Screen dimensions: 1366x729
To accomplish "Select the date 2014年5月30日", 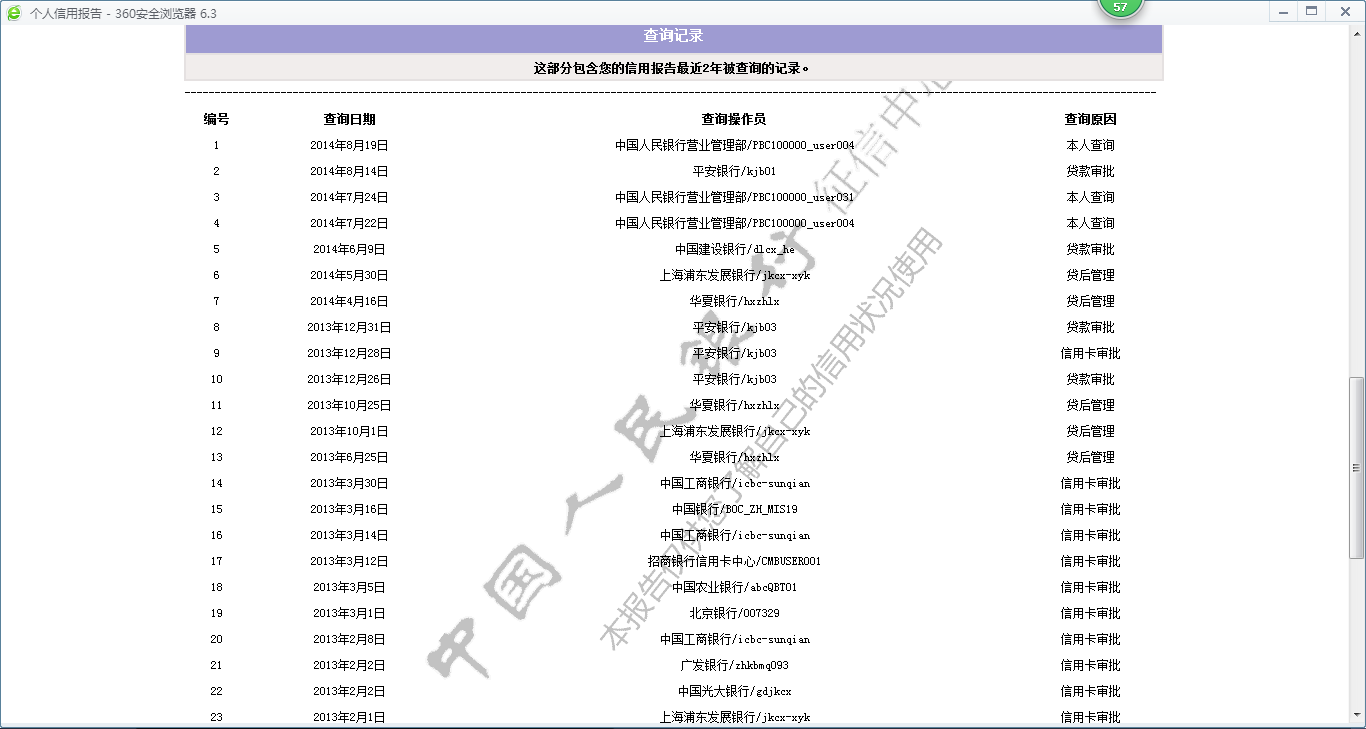I will tap(349, 275).
